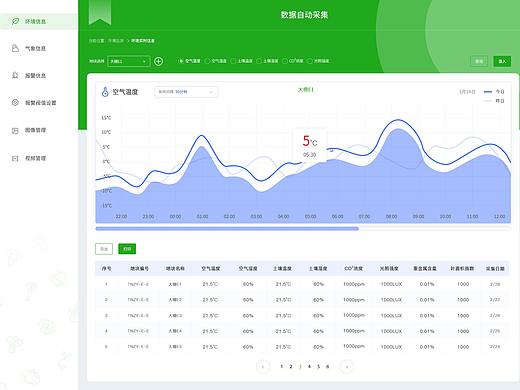
Task: Select the highlighted page 3 in pagination
Action: coord(300,367)
